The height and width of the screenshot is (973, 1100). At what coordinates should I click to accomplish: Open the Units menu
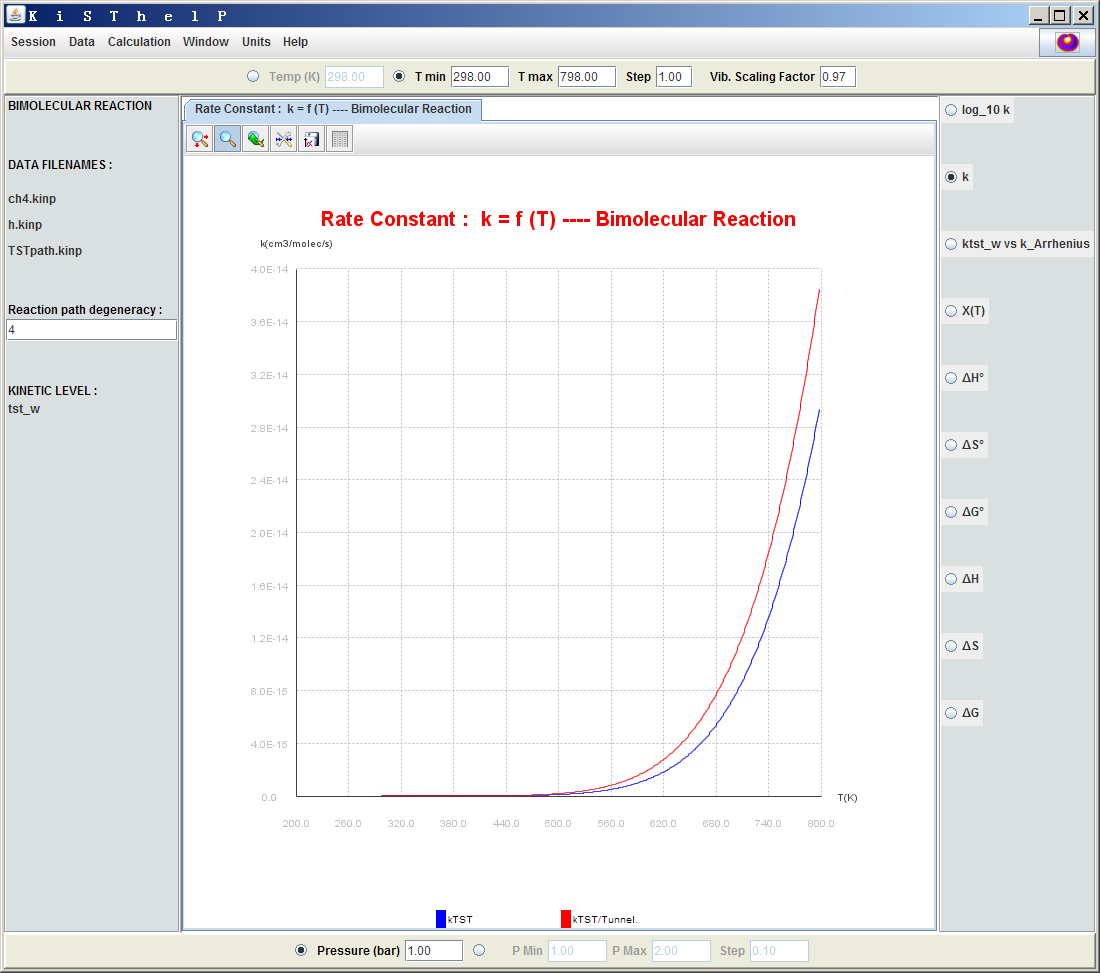[256, 42]
